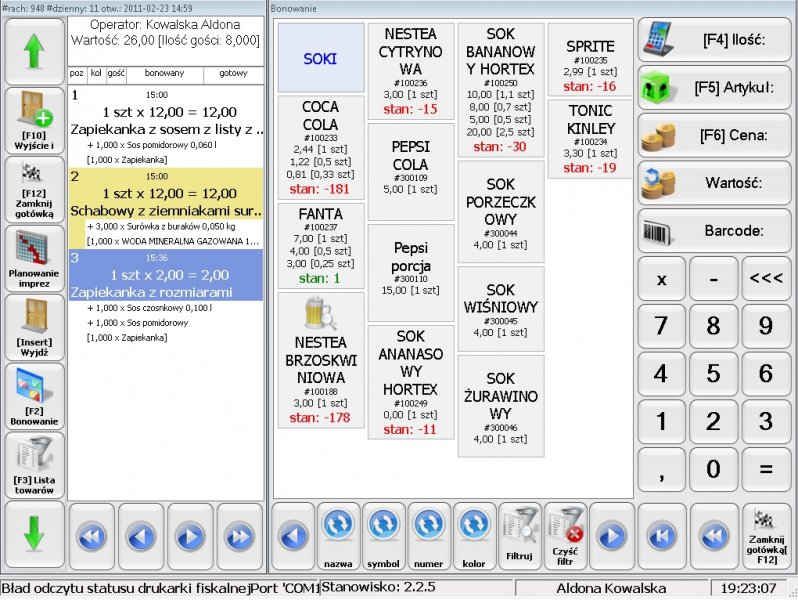Viewport: 798px width, 600px height.
Task: Open [F3] Lista towarów
Action: [x=34, y=465]
